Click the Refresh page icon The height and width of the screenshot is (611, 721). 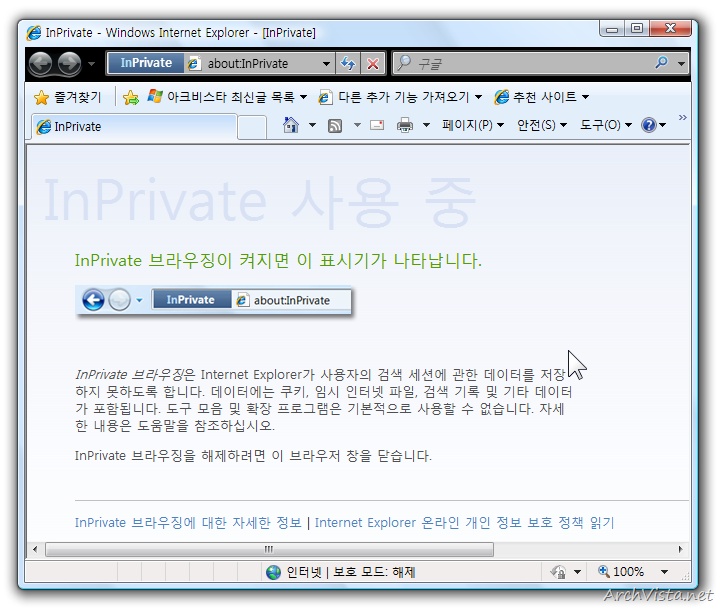348,63
